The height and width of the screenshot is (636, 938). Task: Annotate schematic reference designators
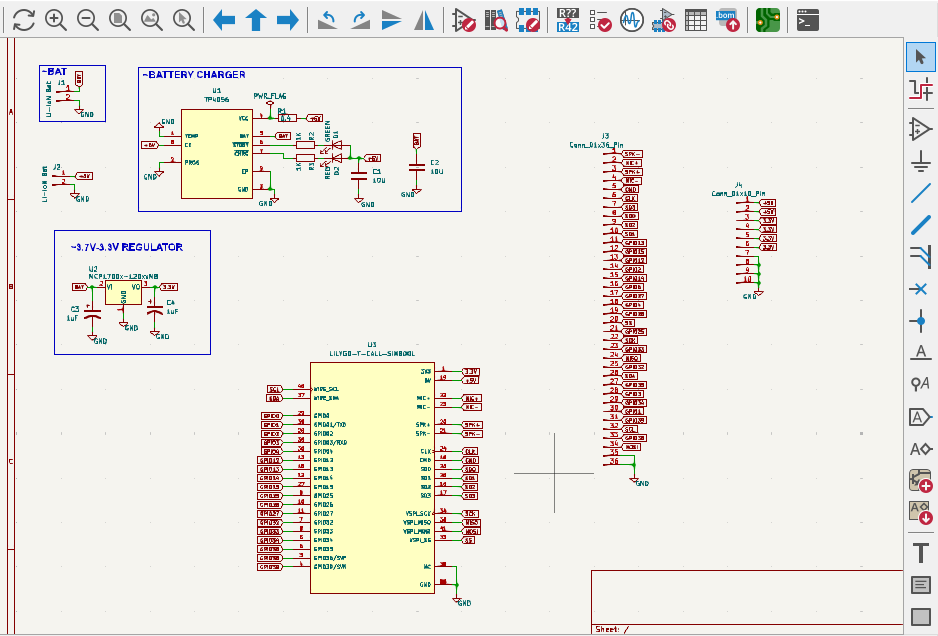click(568, 19)
